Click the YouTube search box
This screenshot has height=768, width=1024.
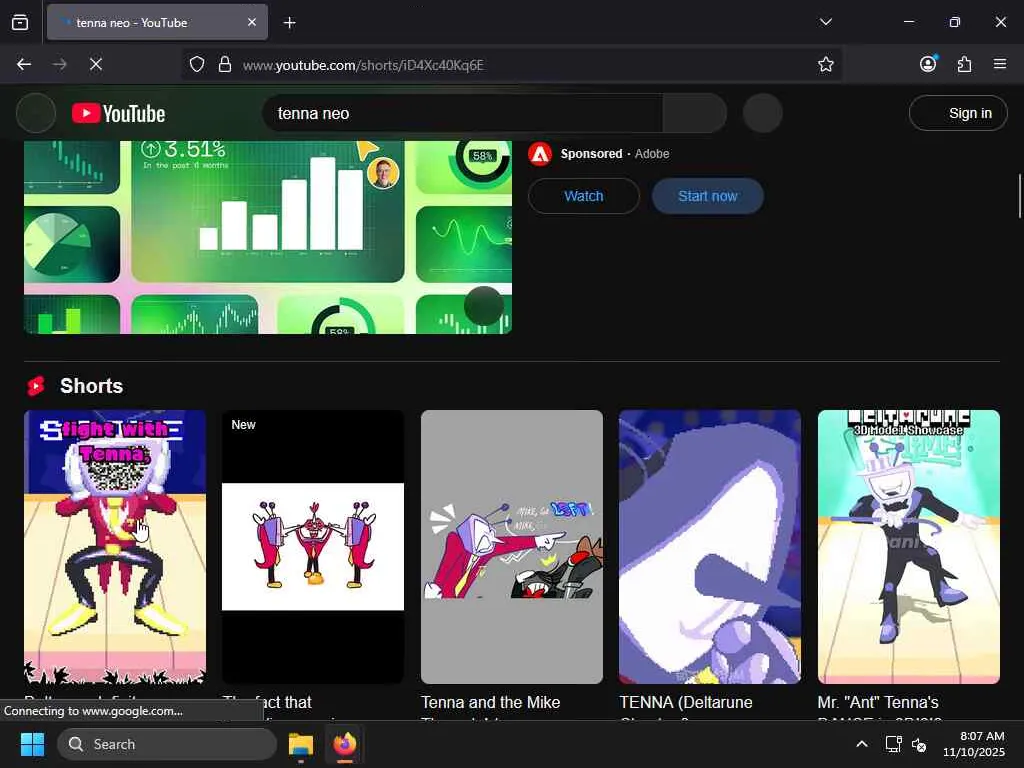click(462, 113)
